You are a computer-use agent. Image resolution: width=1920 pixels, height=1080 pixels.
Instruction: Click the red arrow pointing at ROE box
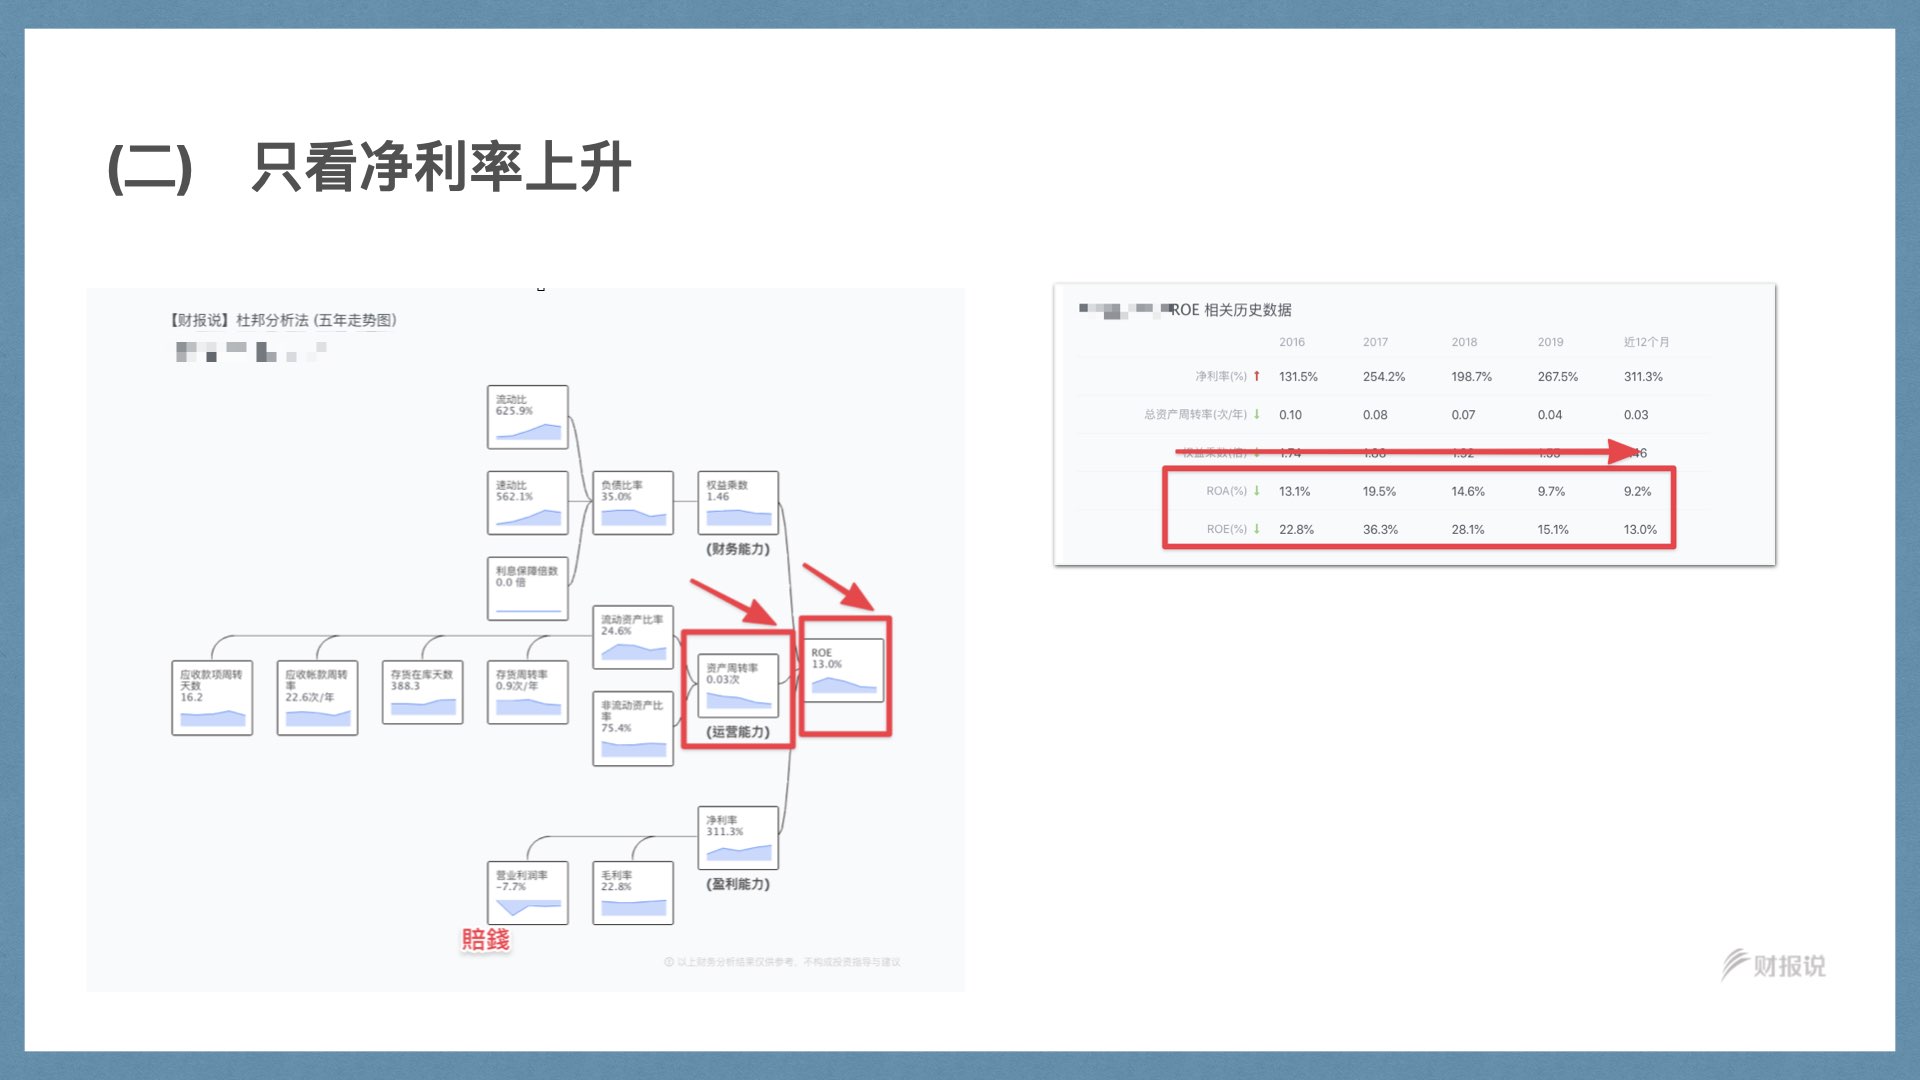coord(838,587)
